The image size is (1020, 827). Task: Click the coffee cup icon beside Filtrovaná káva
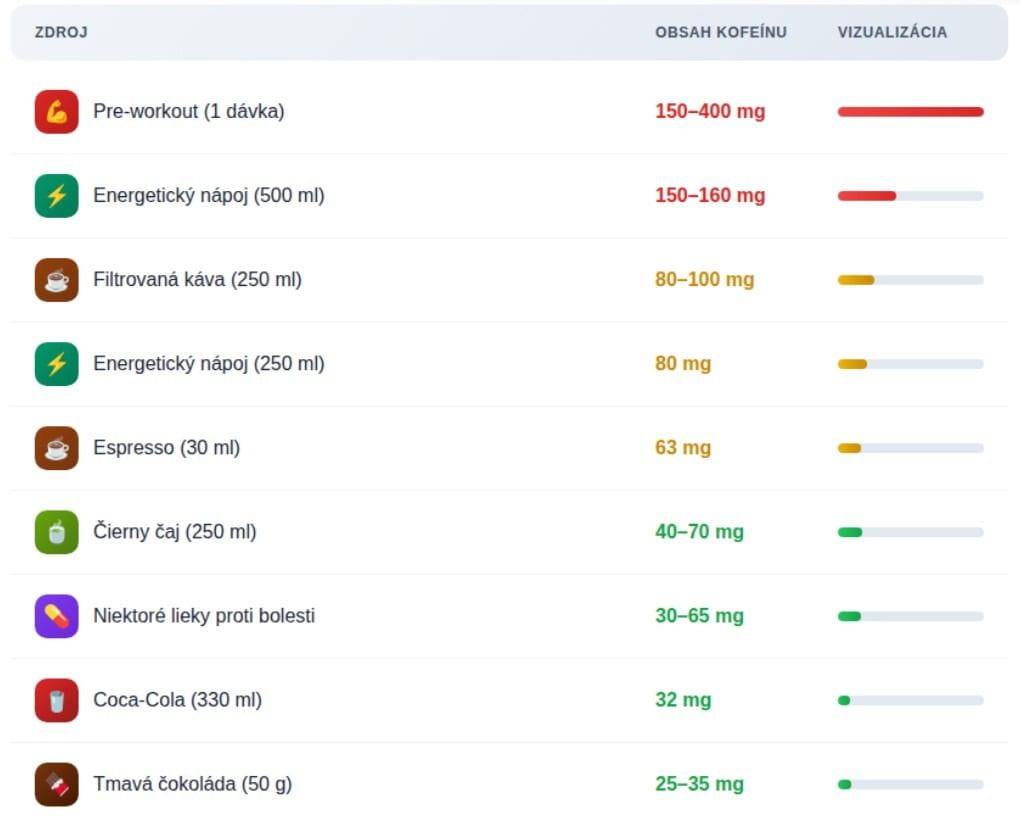pos(56,280)
